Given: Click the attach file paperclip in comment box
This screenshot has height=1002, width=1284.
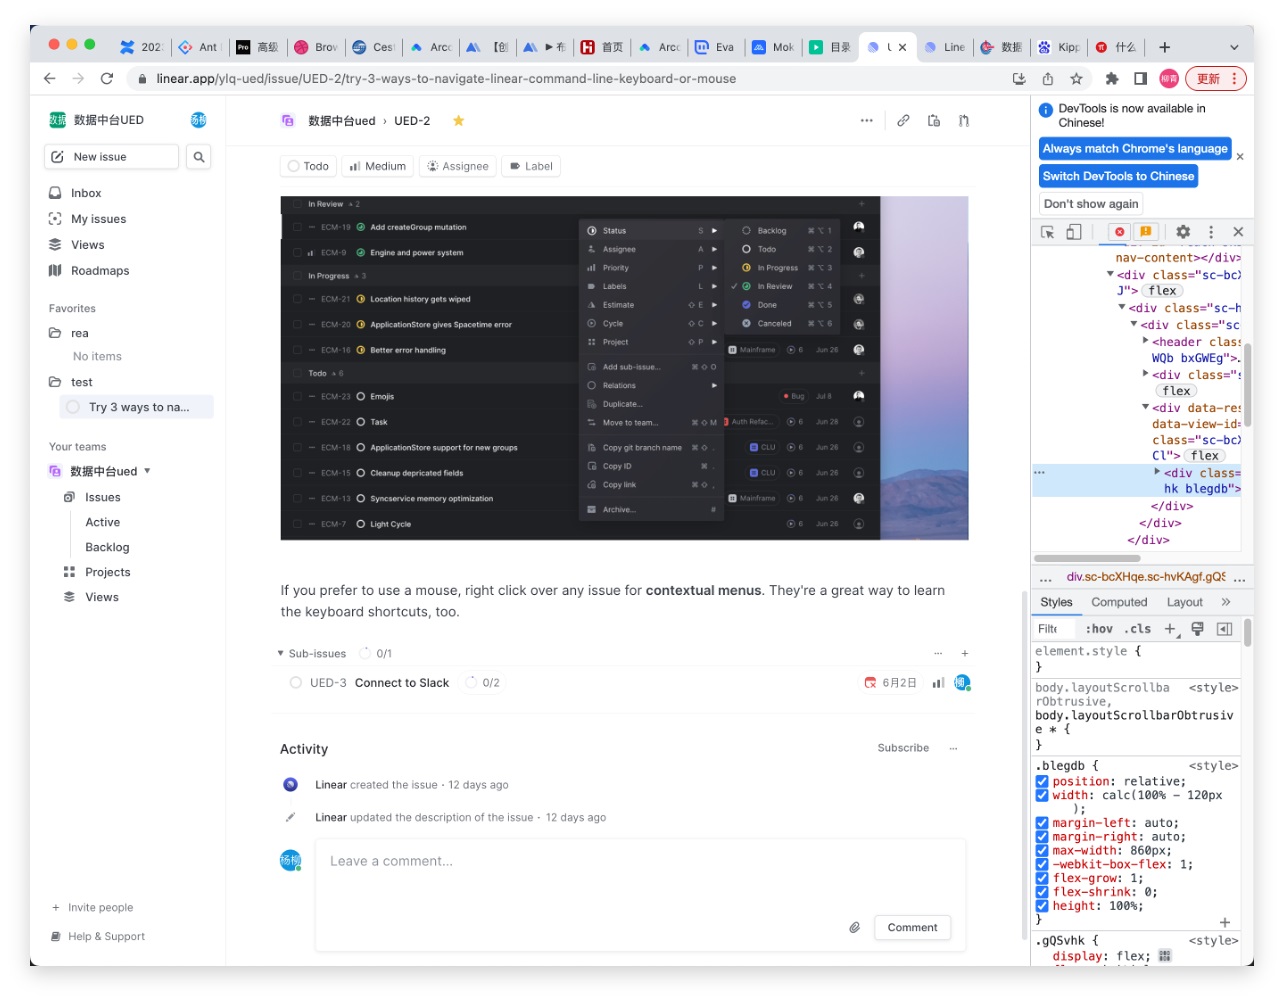Looking at the screenshot, I should pos(854,927).
